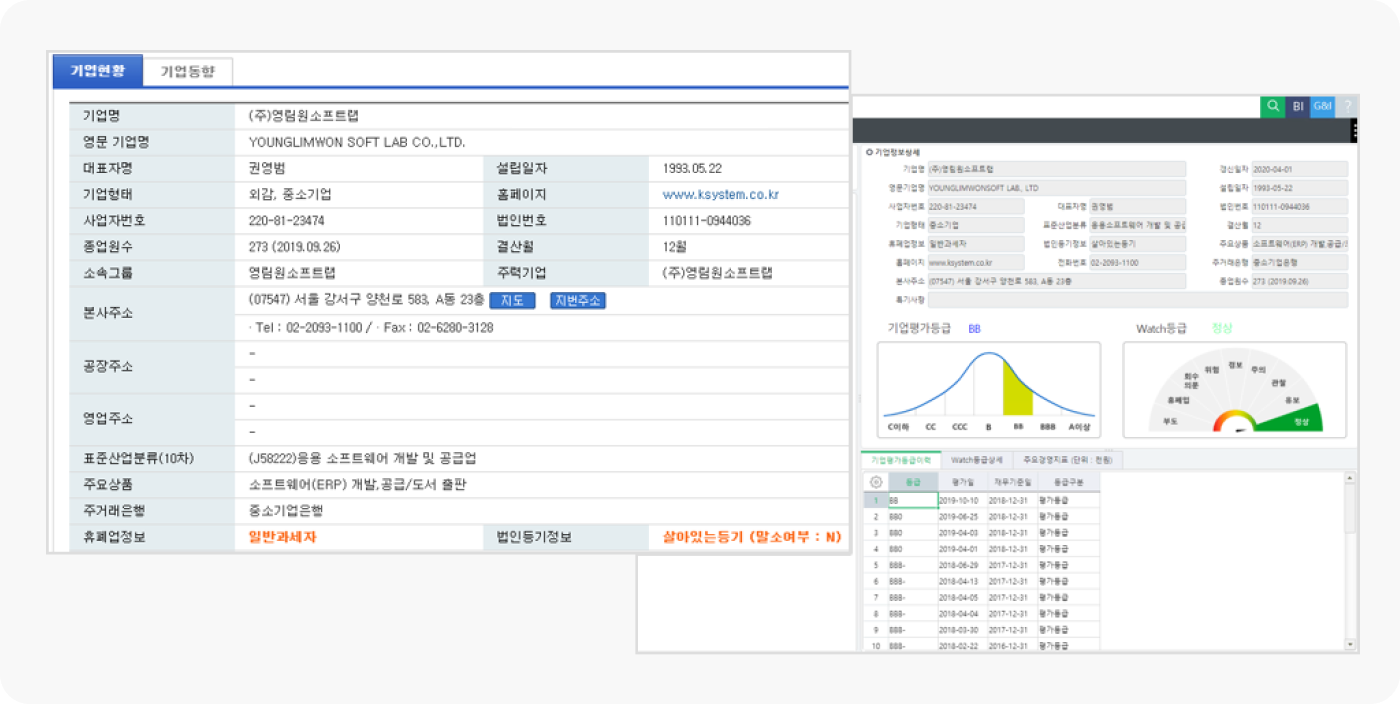Click the 살아있는등기 (말소여부 : N) text
This screenshot has width=1400, height=704.
pos(752,537)
